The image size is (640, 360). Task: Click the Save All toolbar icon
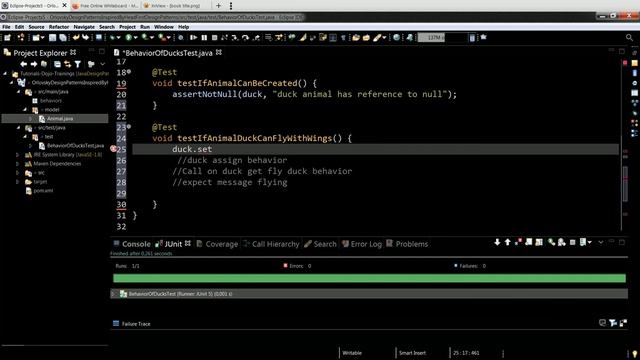[x=62, y=38]
